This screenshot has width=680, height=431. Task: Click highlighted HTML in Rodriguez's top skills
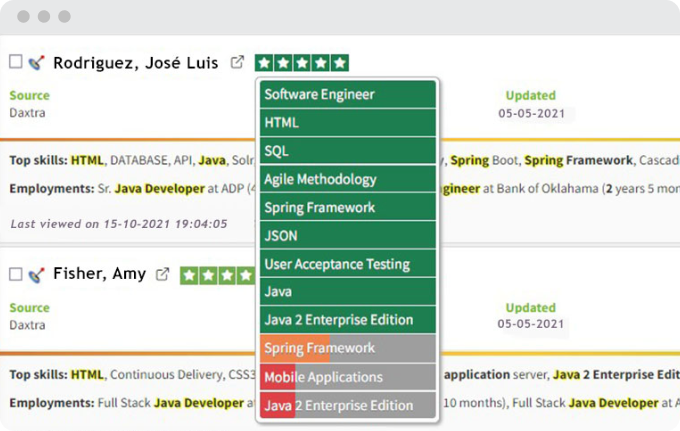point(87,160)
